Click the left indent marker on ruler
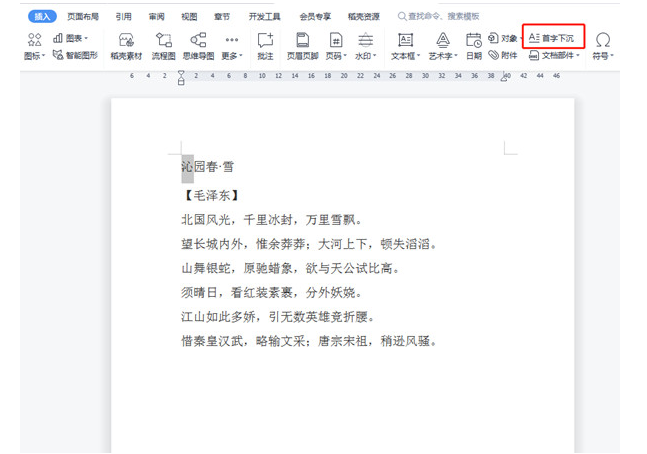Viewport: 647px width, 454px height. pyautogui.click(x=181, y=78)
